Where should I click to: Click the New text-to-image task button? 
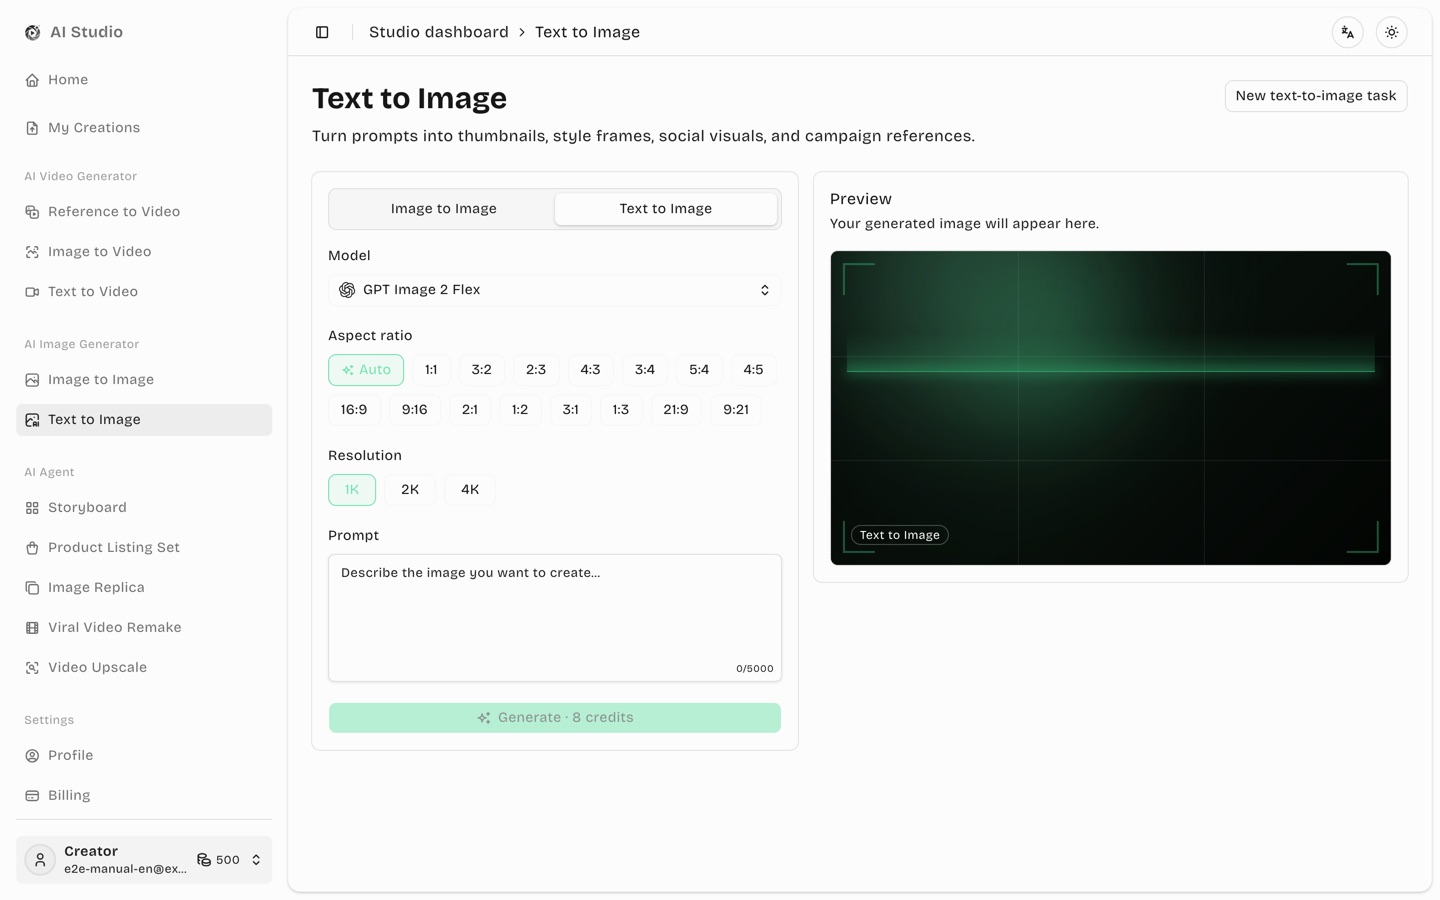1316,96
